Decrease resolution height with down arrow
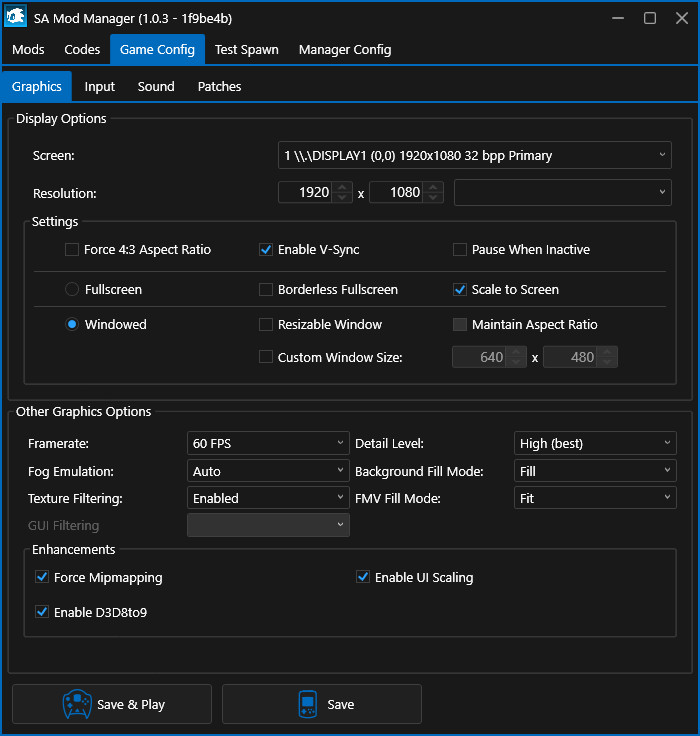The height and width of the screenshot is (736, 700). click(433, 198)
